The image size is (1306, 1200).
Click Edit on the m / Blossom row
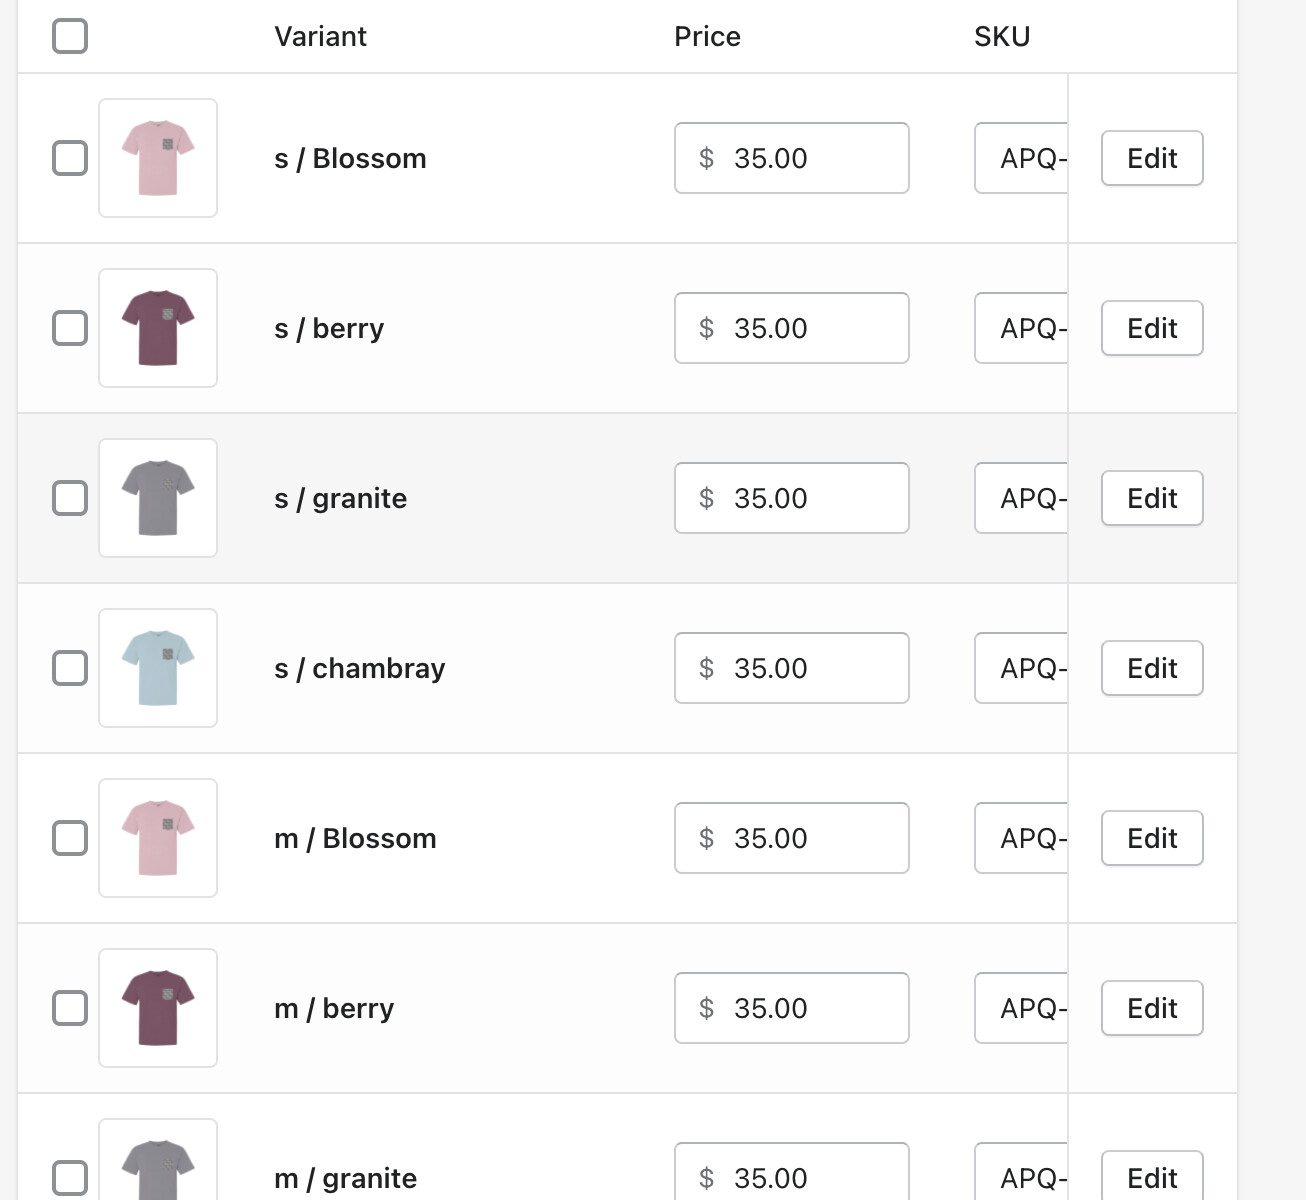click(x=1152, y=838)
